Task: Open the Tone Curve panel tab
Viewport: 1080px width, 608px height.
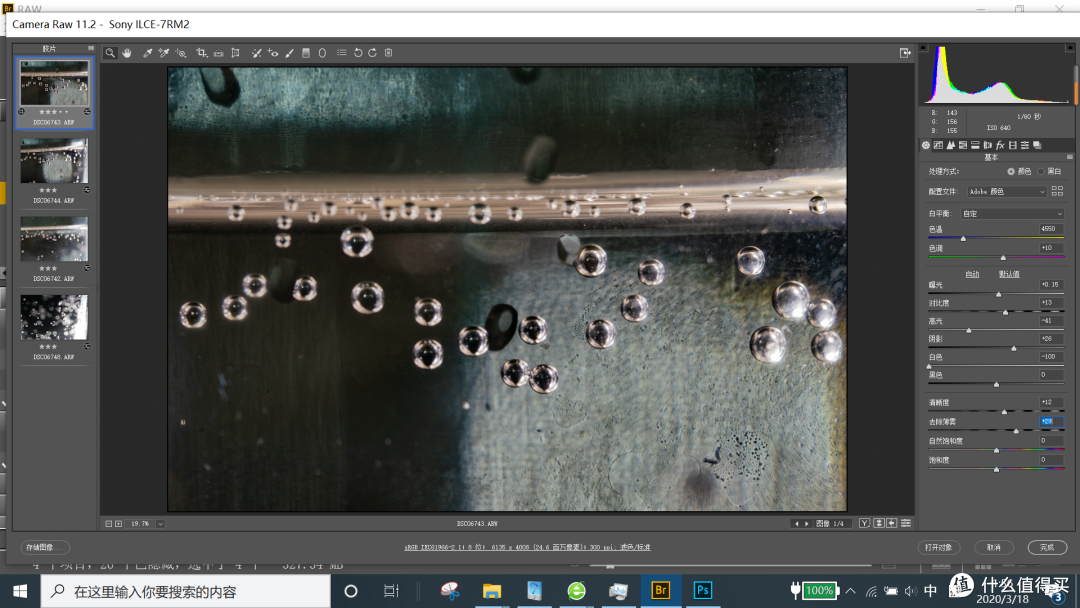Action: [938, 145]
